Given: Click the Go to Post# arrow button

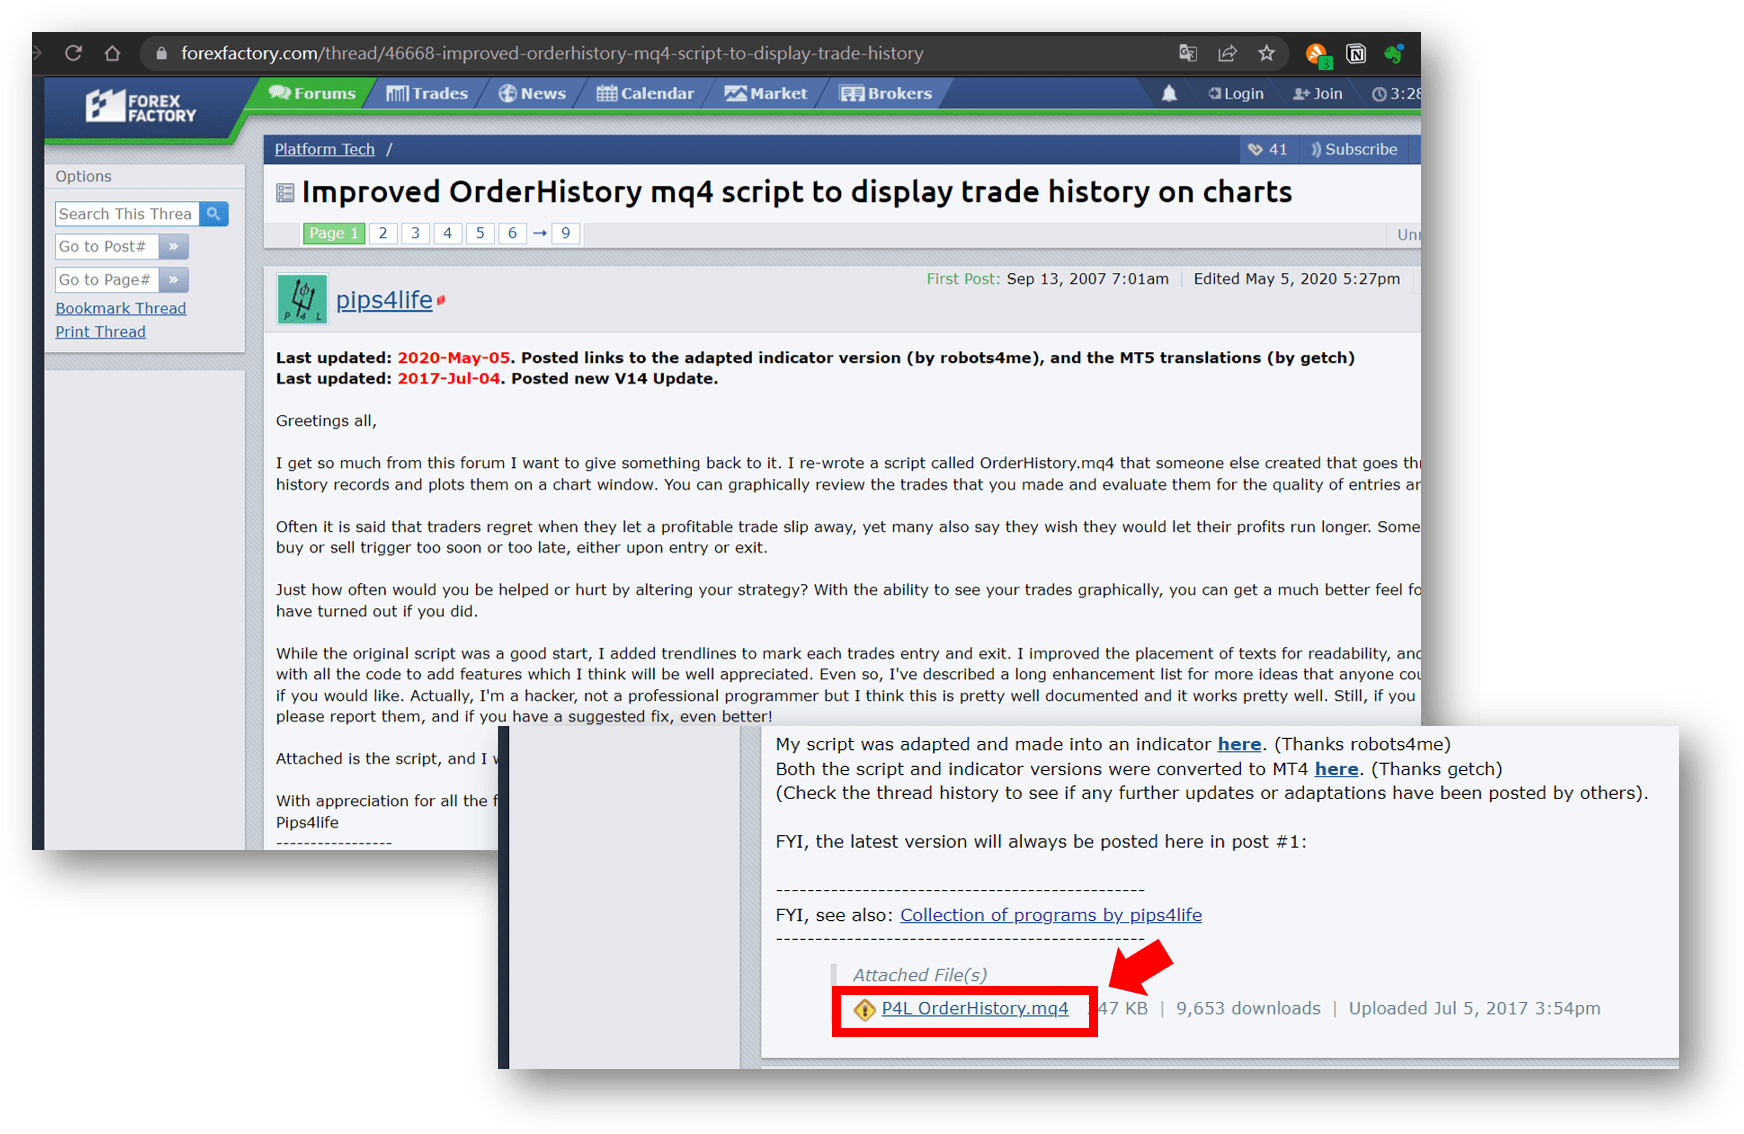Looking at the screenshot, I should click(174, 246).
